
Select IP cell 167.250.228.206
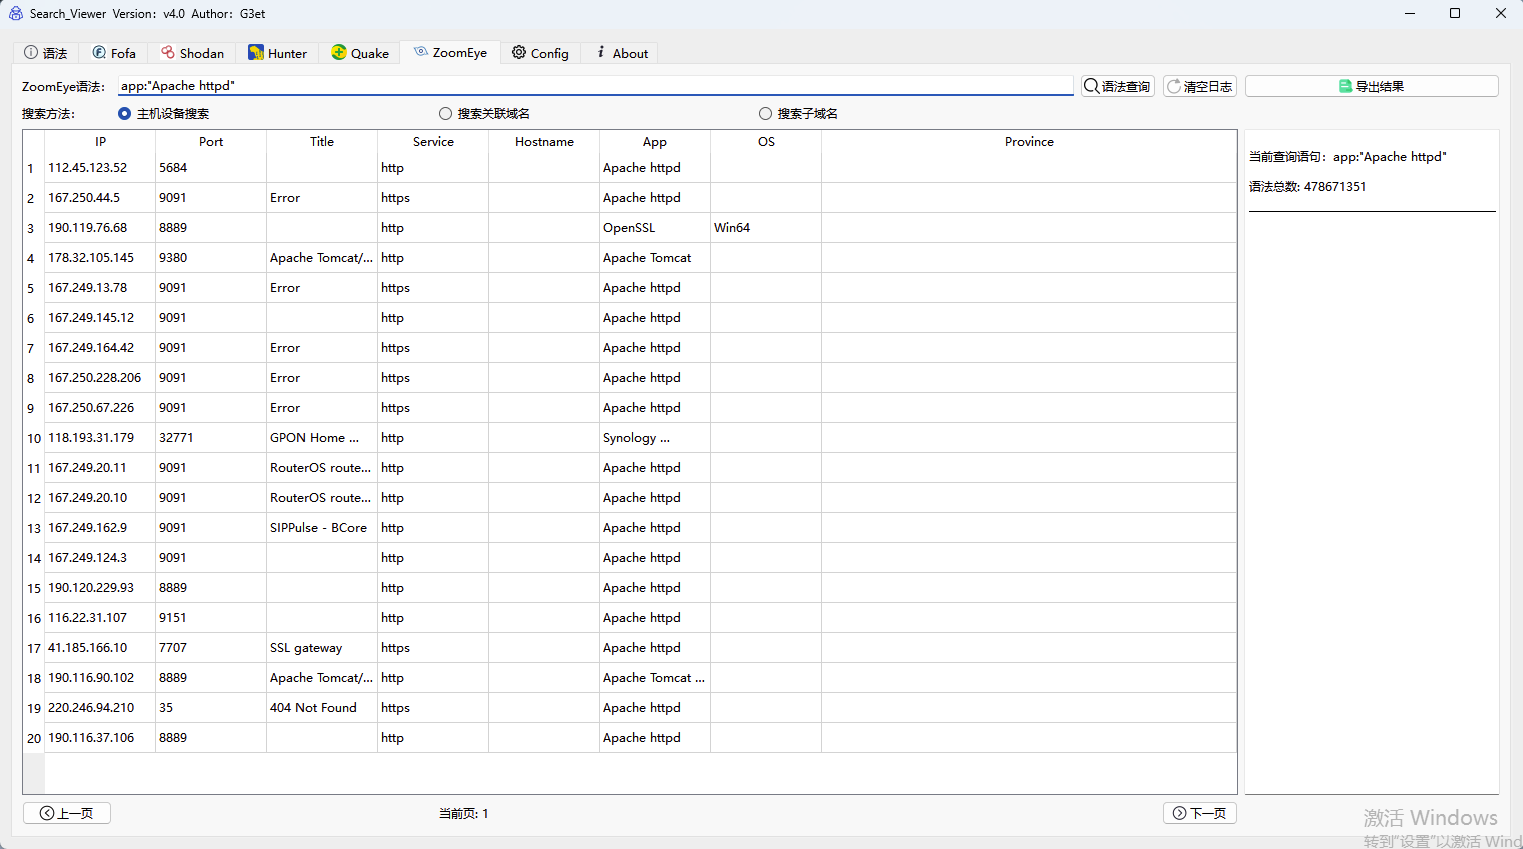point(100,378)
